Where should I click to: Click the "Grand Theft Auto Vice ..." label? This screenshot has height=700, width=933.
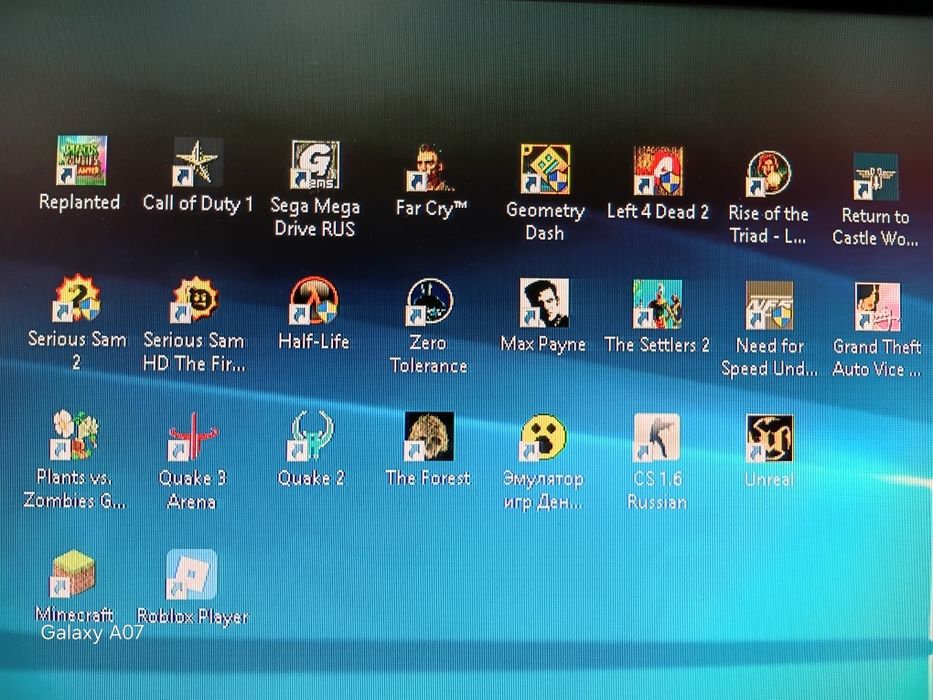point(876,358)
